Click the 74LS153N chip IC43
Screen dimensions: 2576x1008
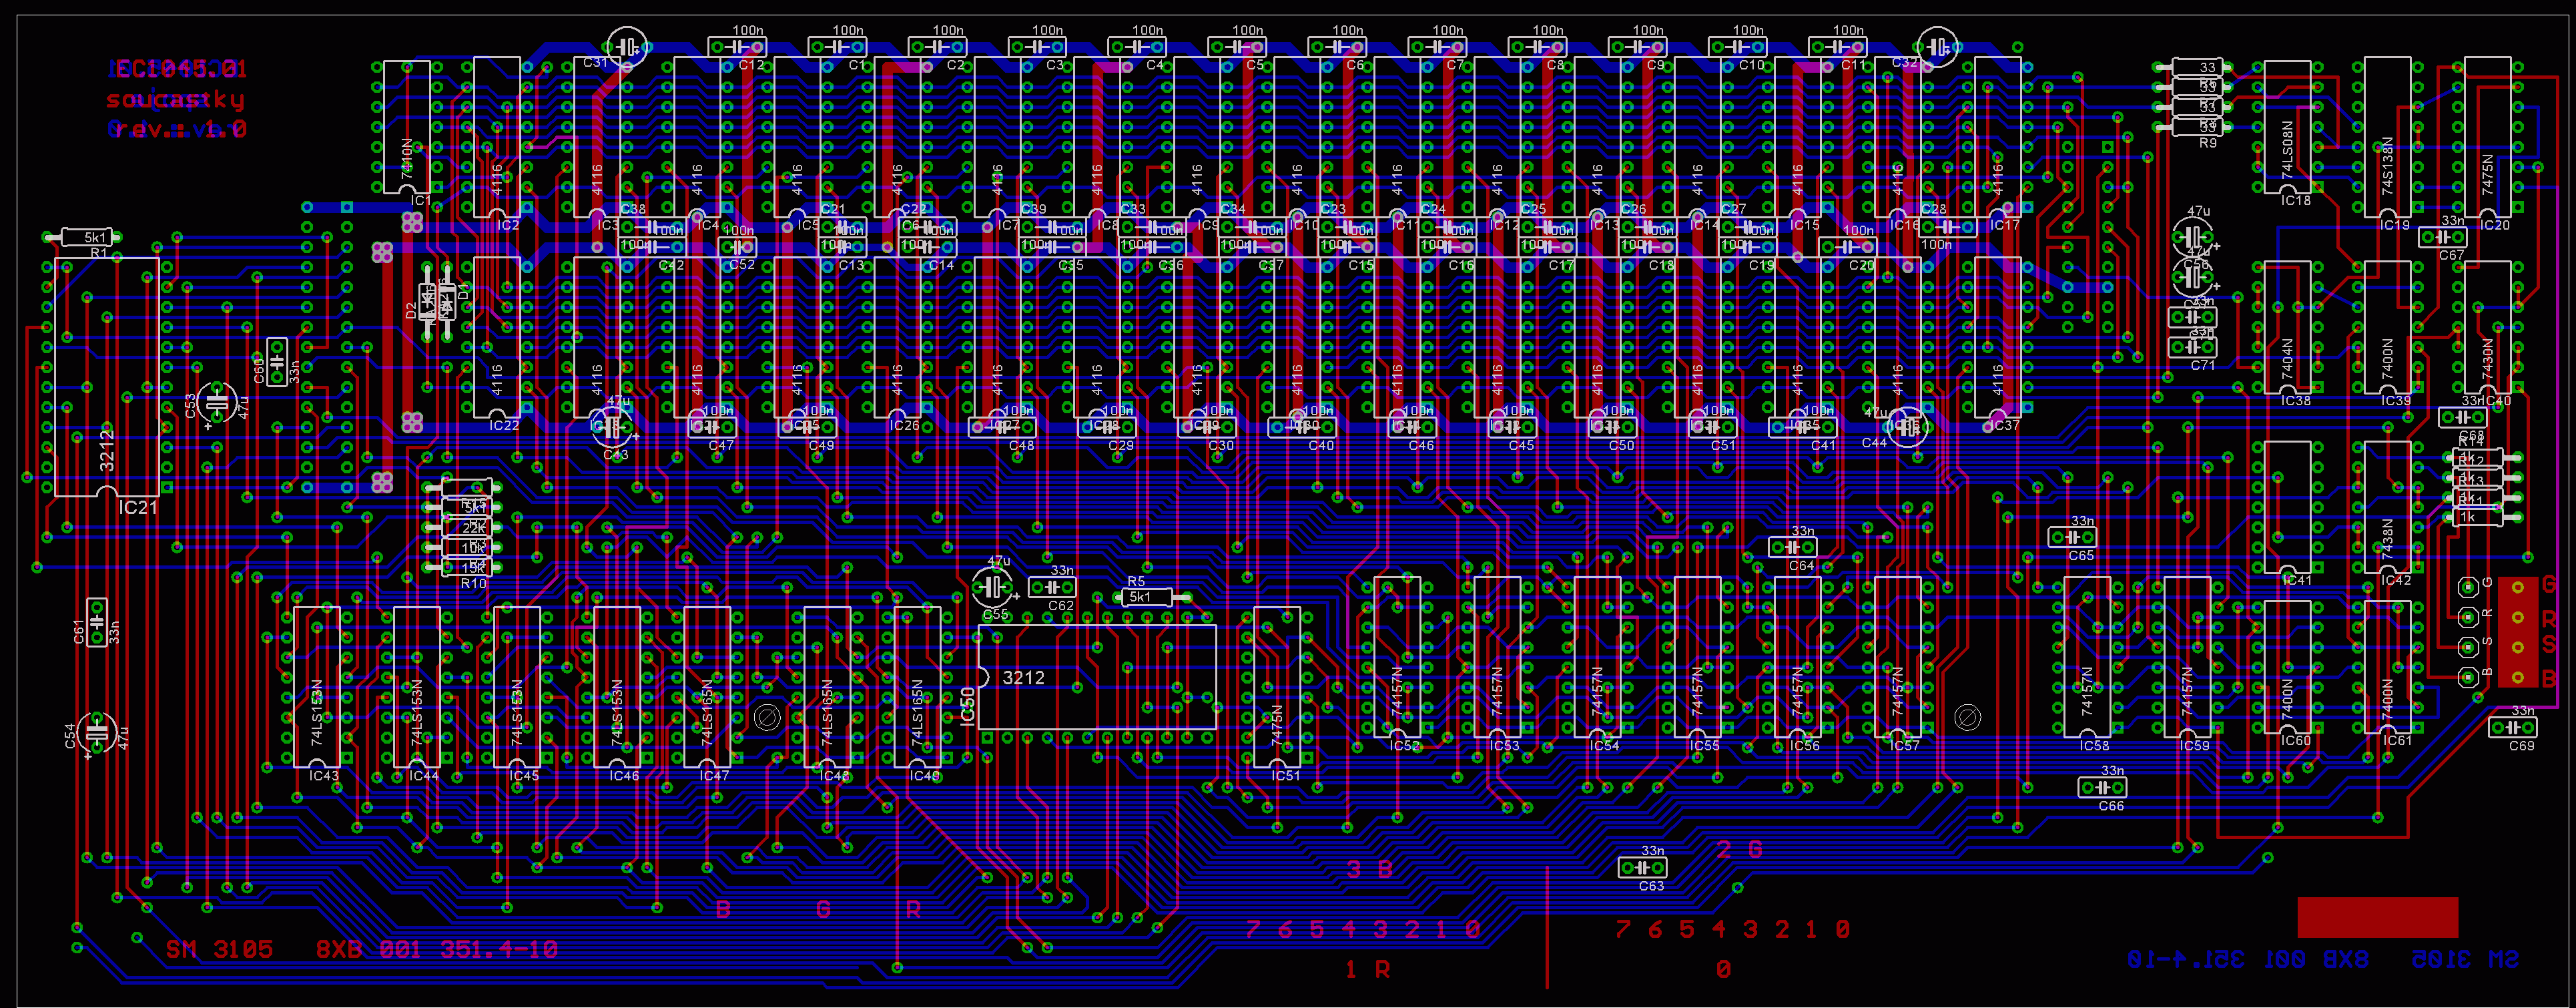(x=317, y=687)
